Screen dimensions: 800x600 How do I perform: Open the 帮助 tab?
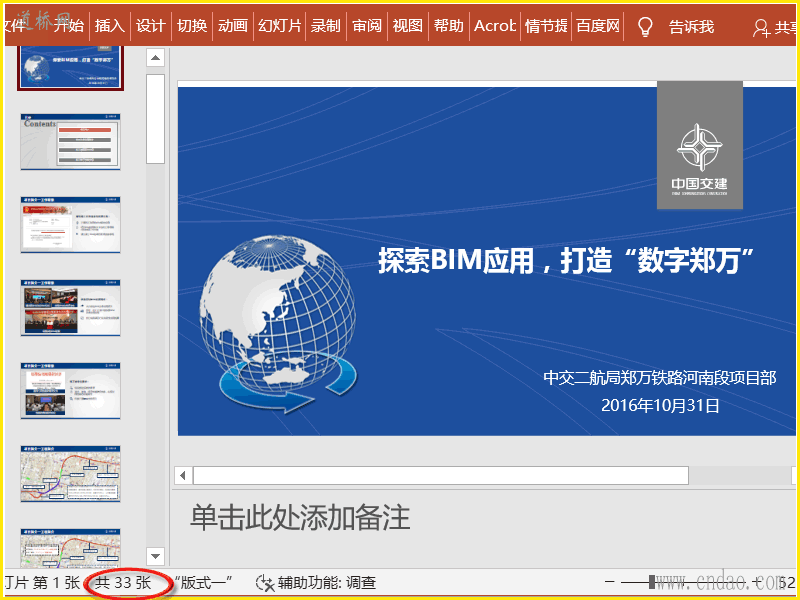point(449,26)
